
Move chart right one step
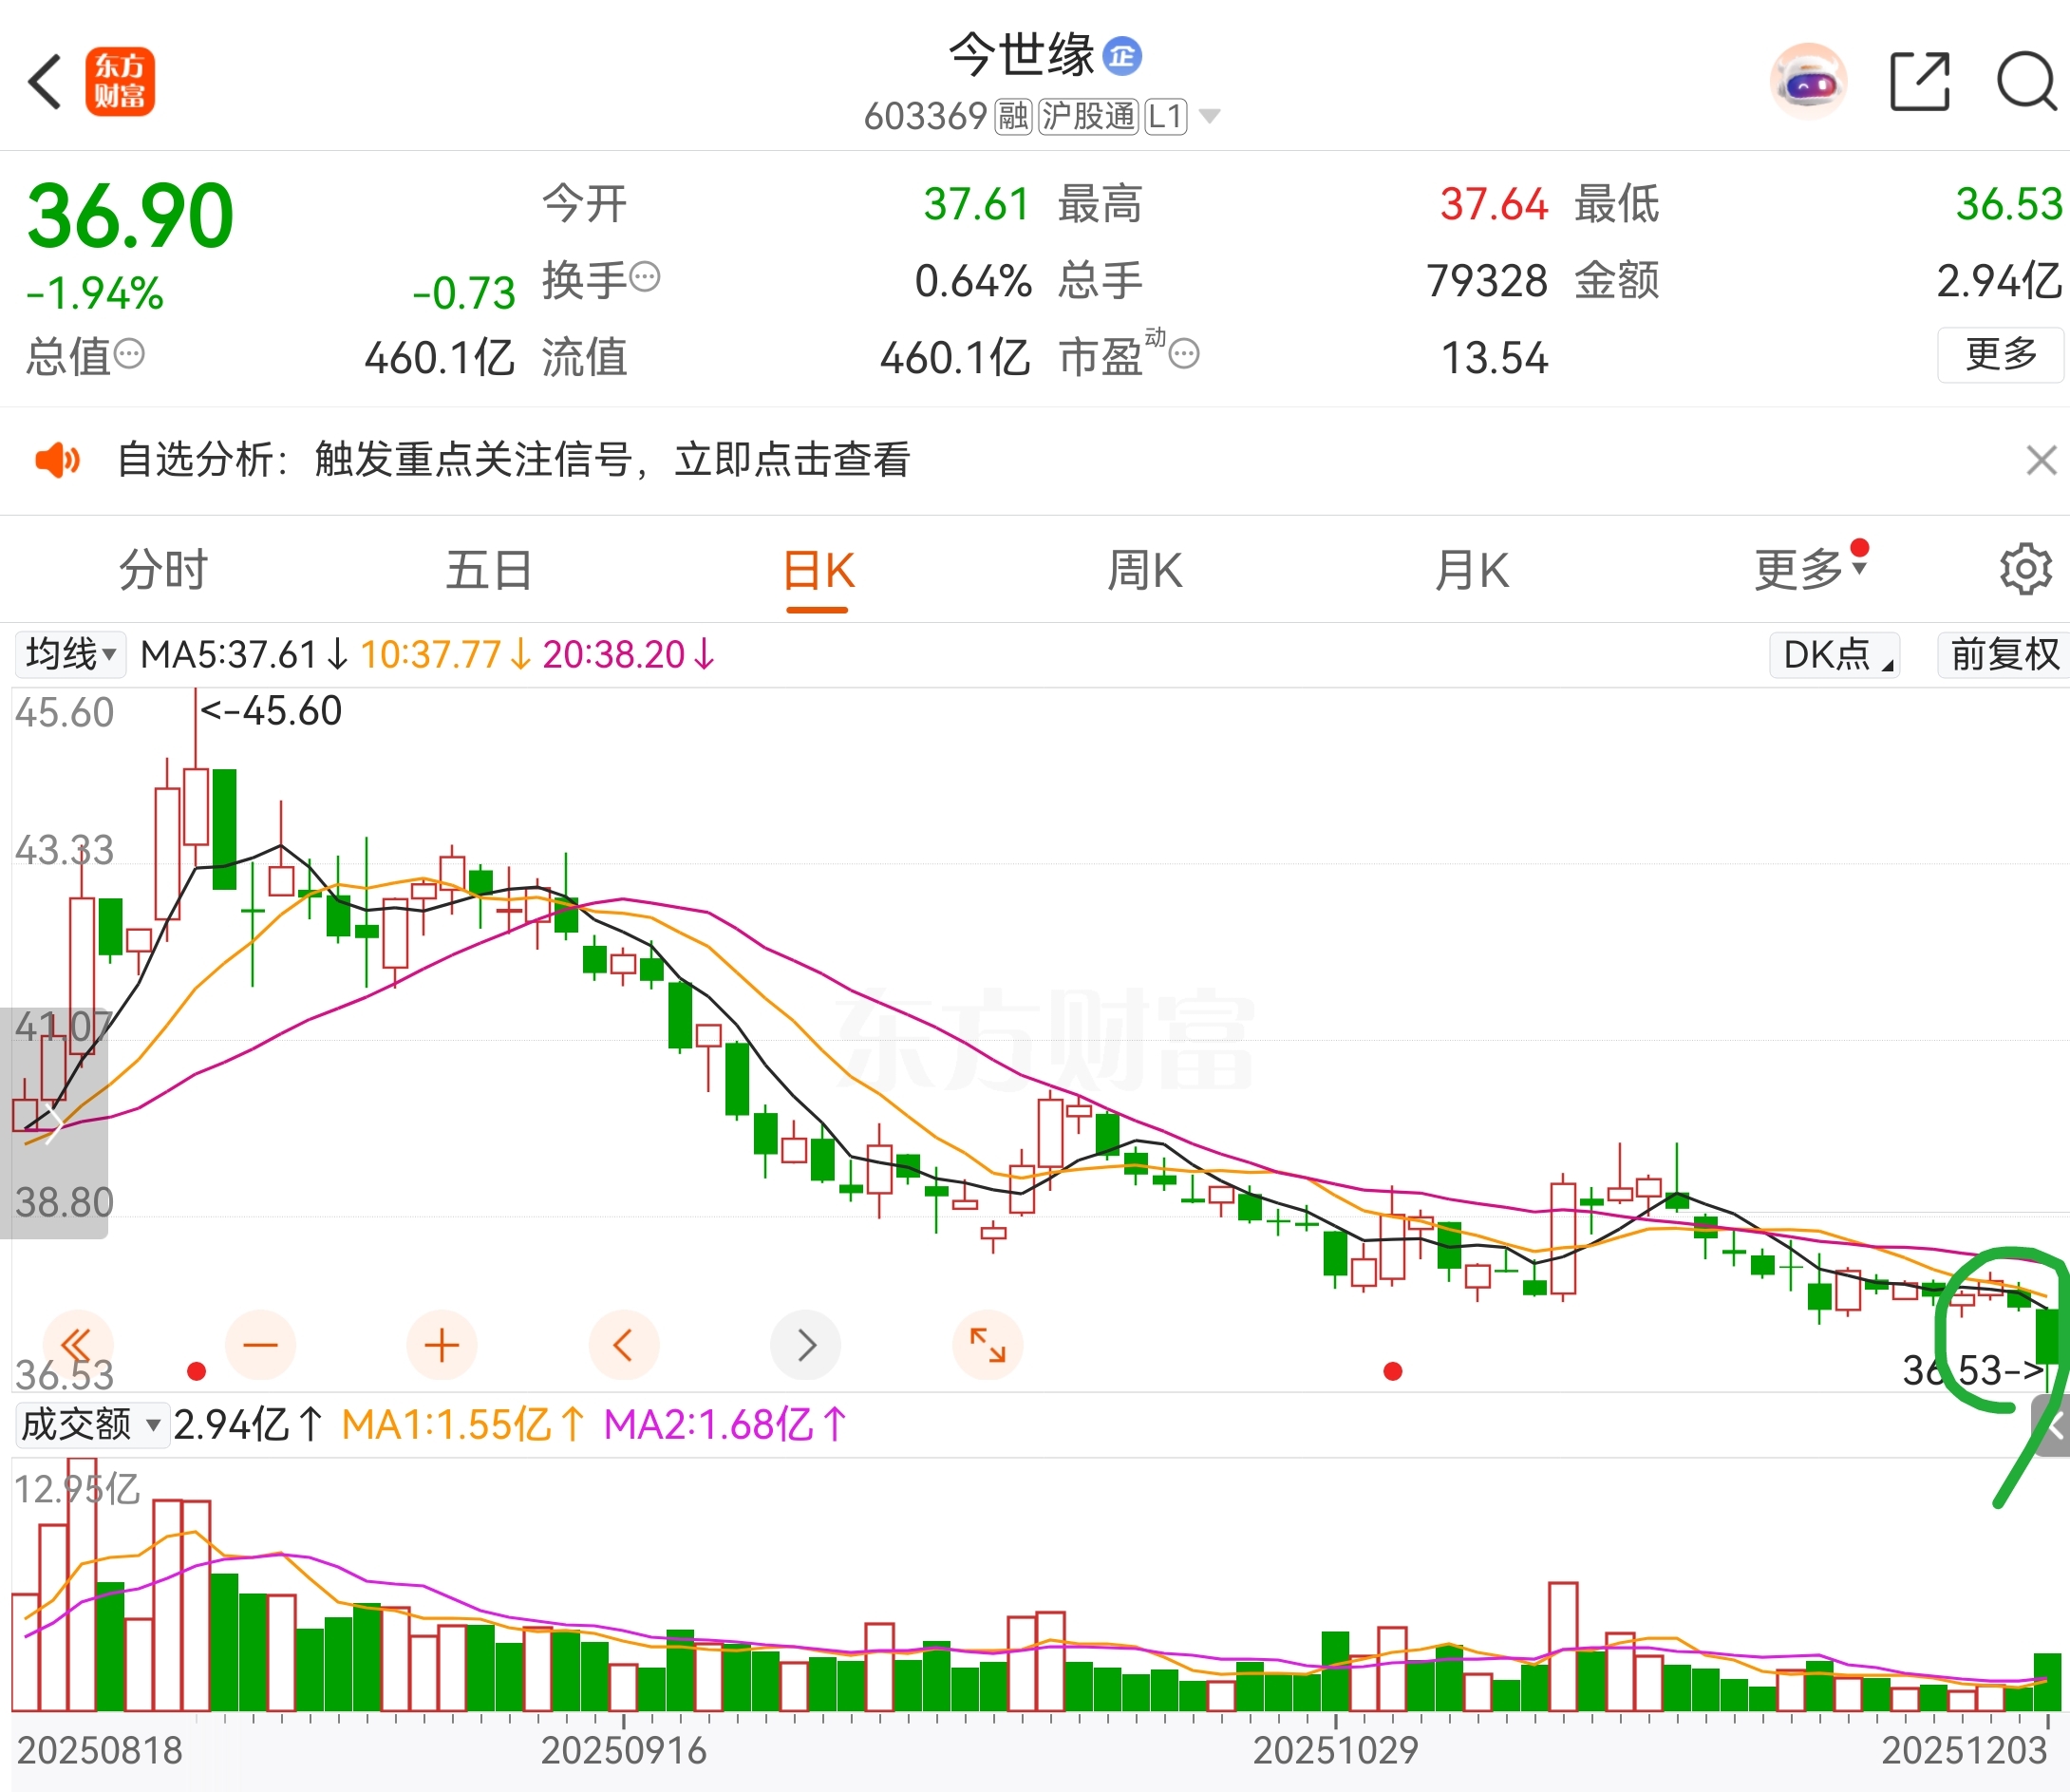coord(805,1345)
